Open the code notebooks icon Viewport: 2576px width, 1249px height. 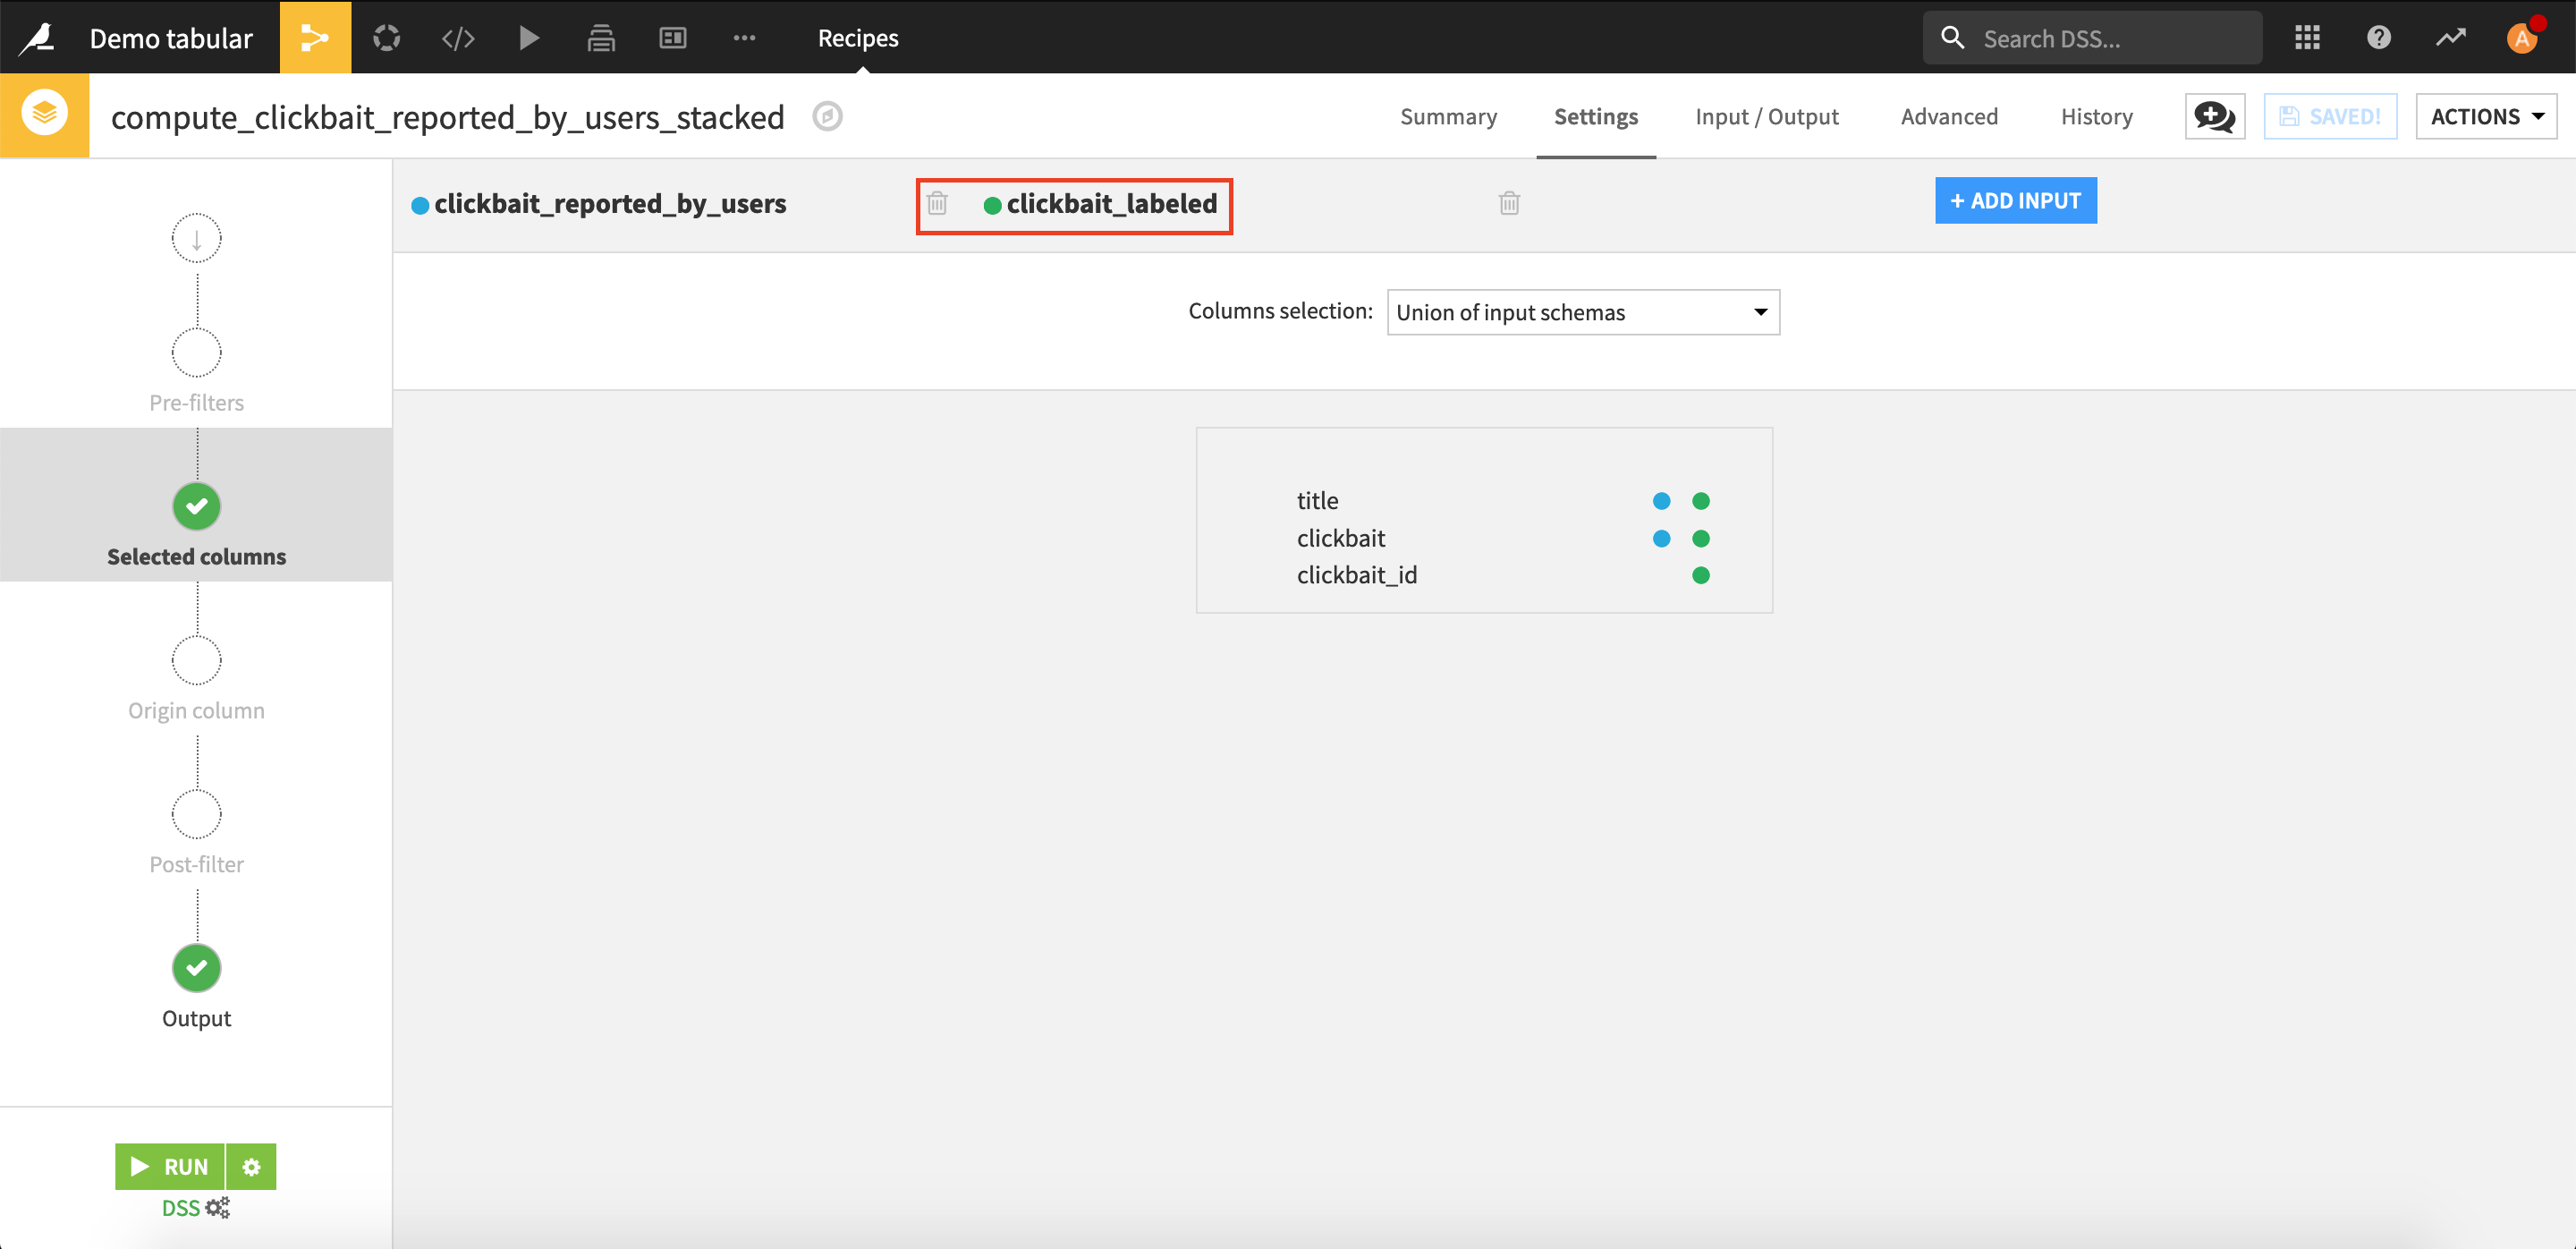(x=458, y=38)
